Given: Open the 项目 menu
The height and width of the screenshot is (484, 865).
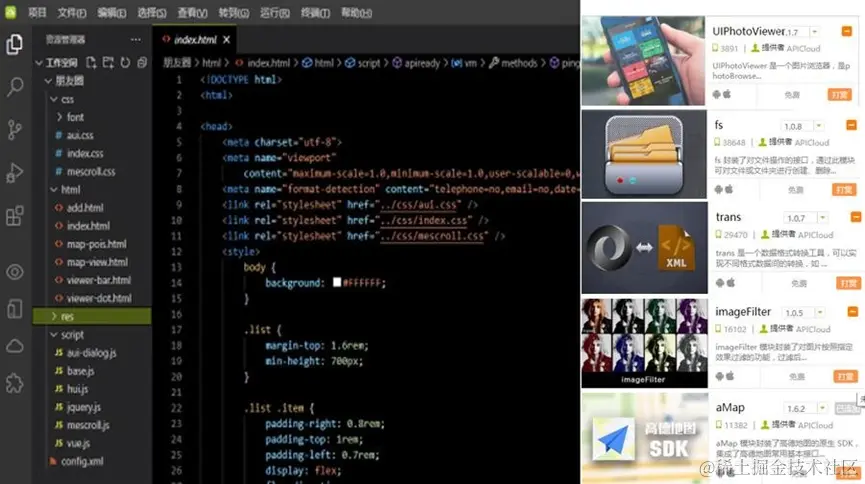Looking at the screenshot, I should click(38, 13).
